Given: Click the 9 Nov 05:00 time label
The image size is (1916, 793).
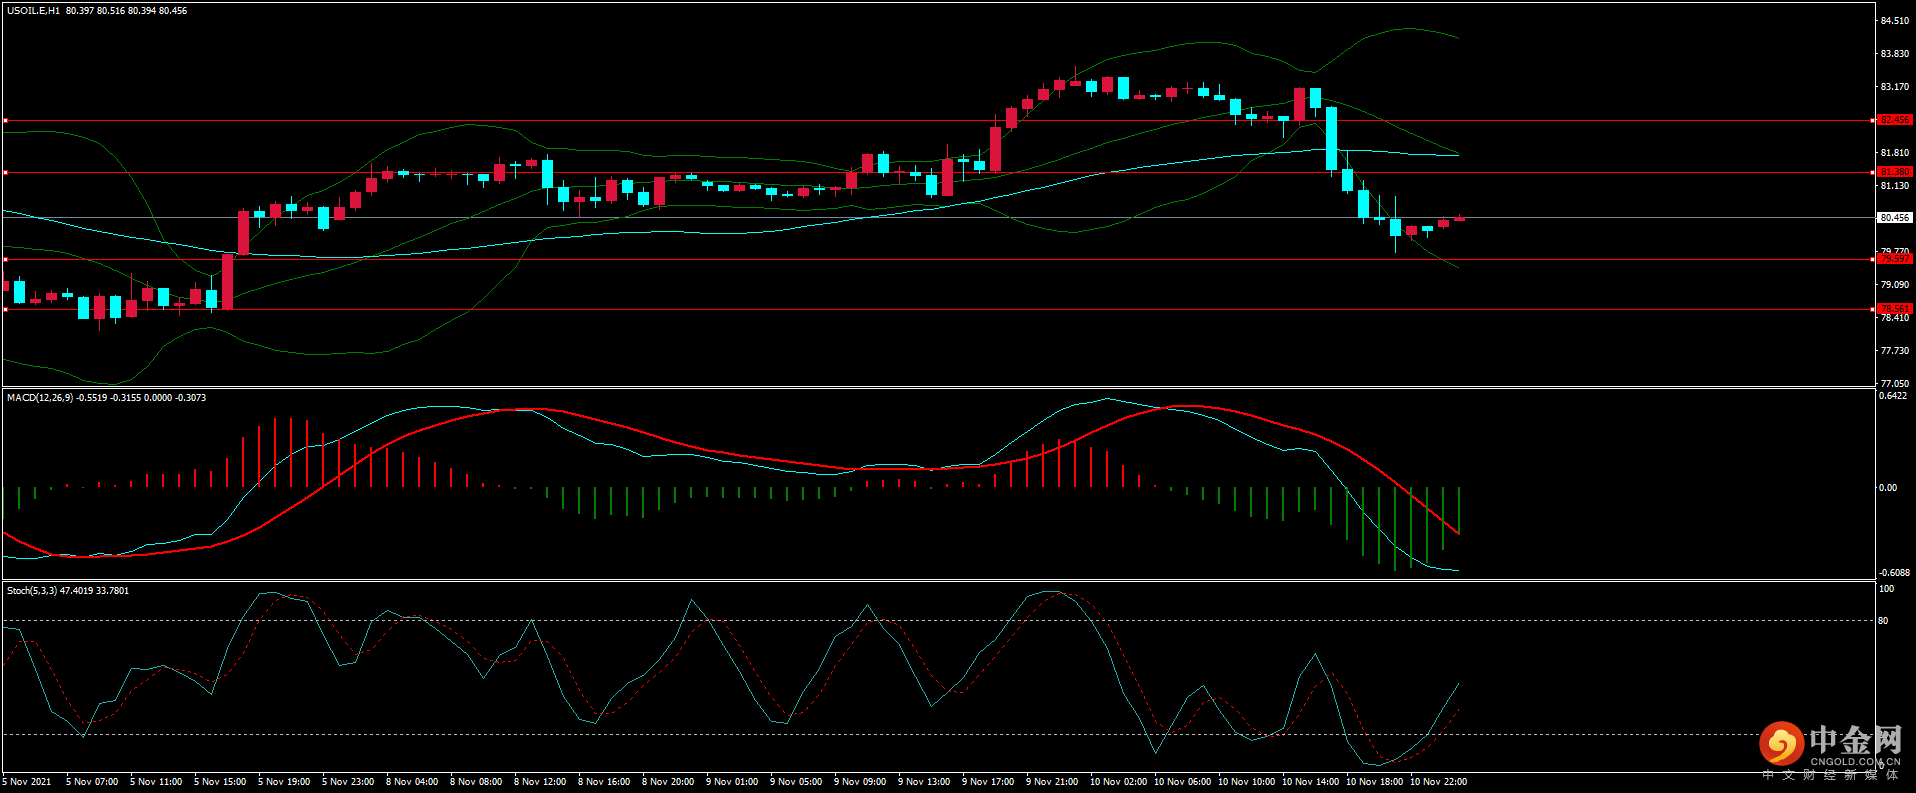Looking at the screenshot, I should tap(796, 782).
